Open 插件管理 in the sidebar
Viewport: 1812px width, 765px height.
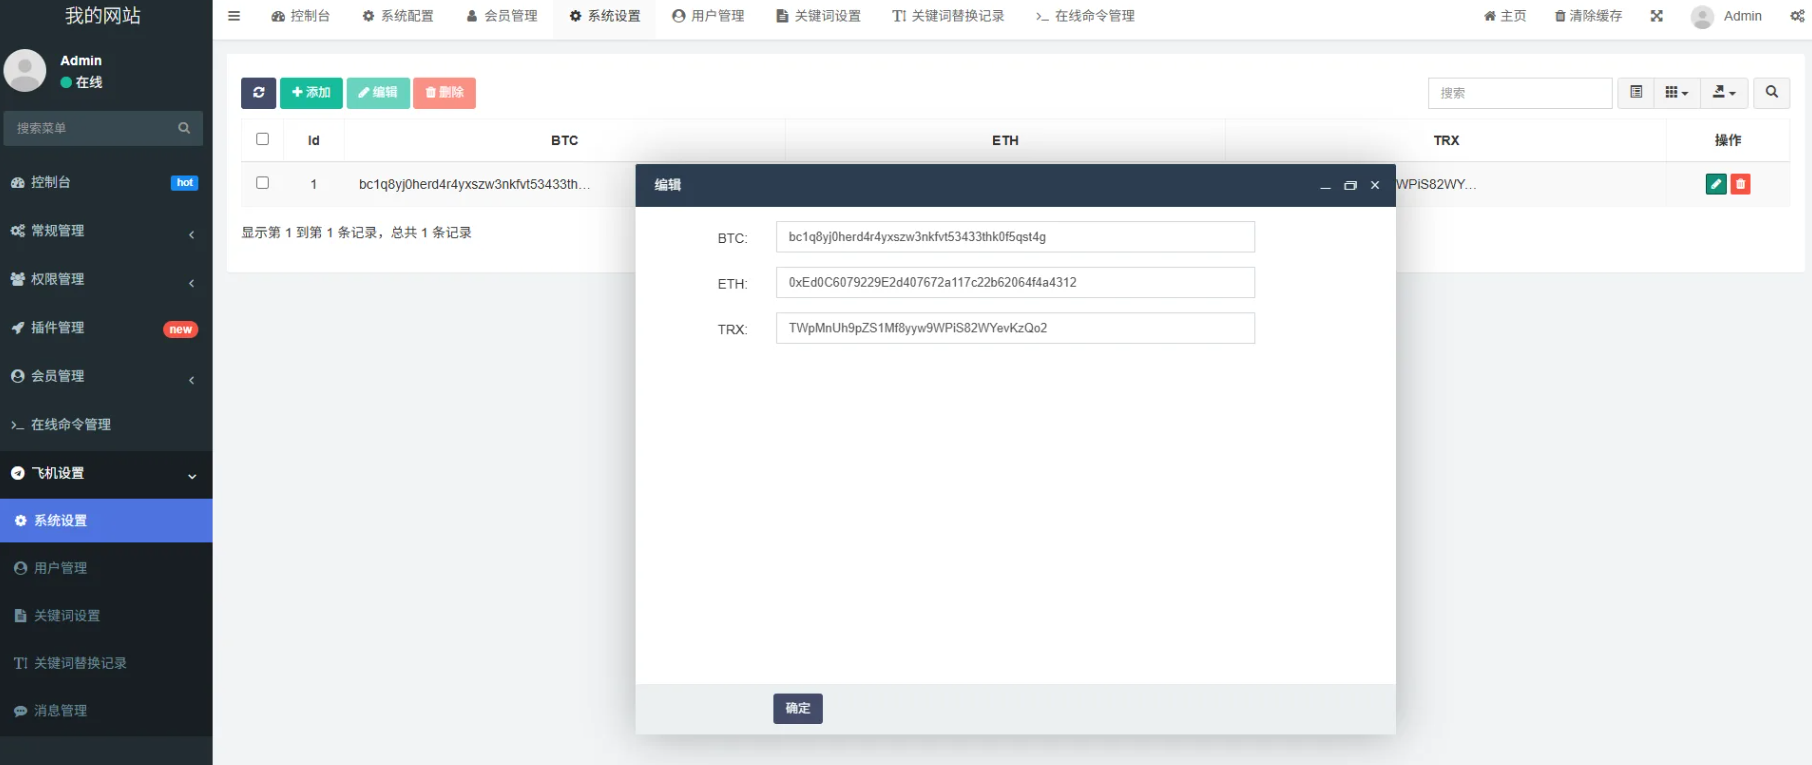[x=106, y=328]
